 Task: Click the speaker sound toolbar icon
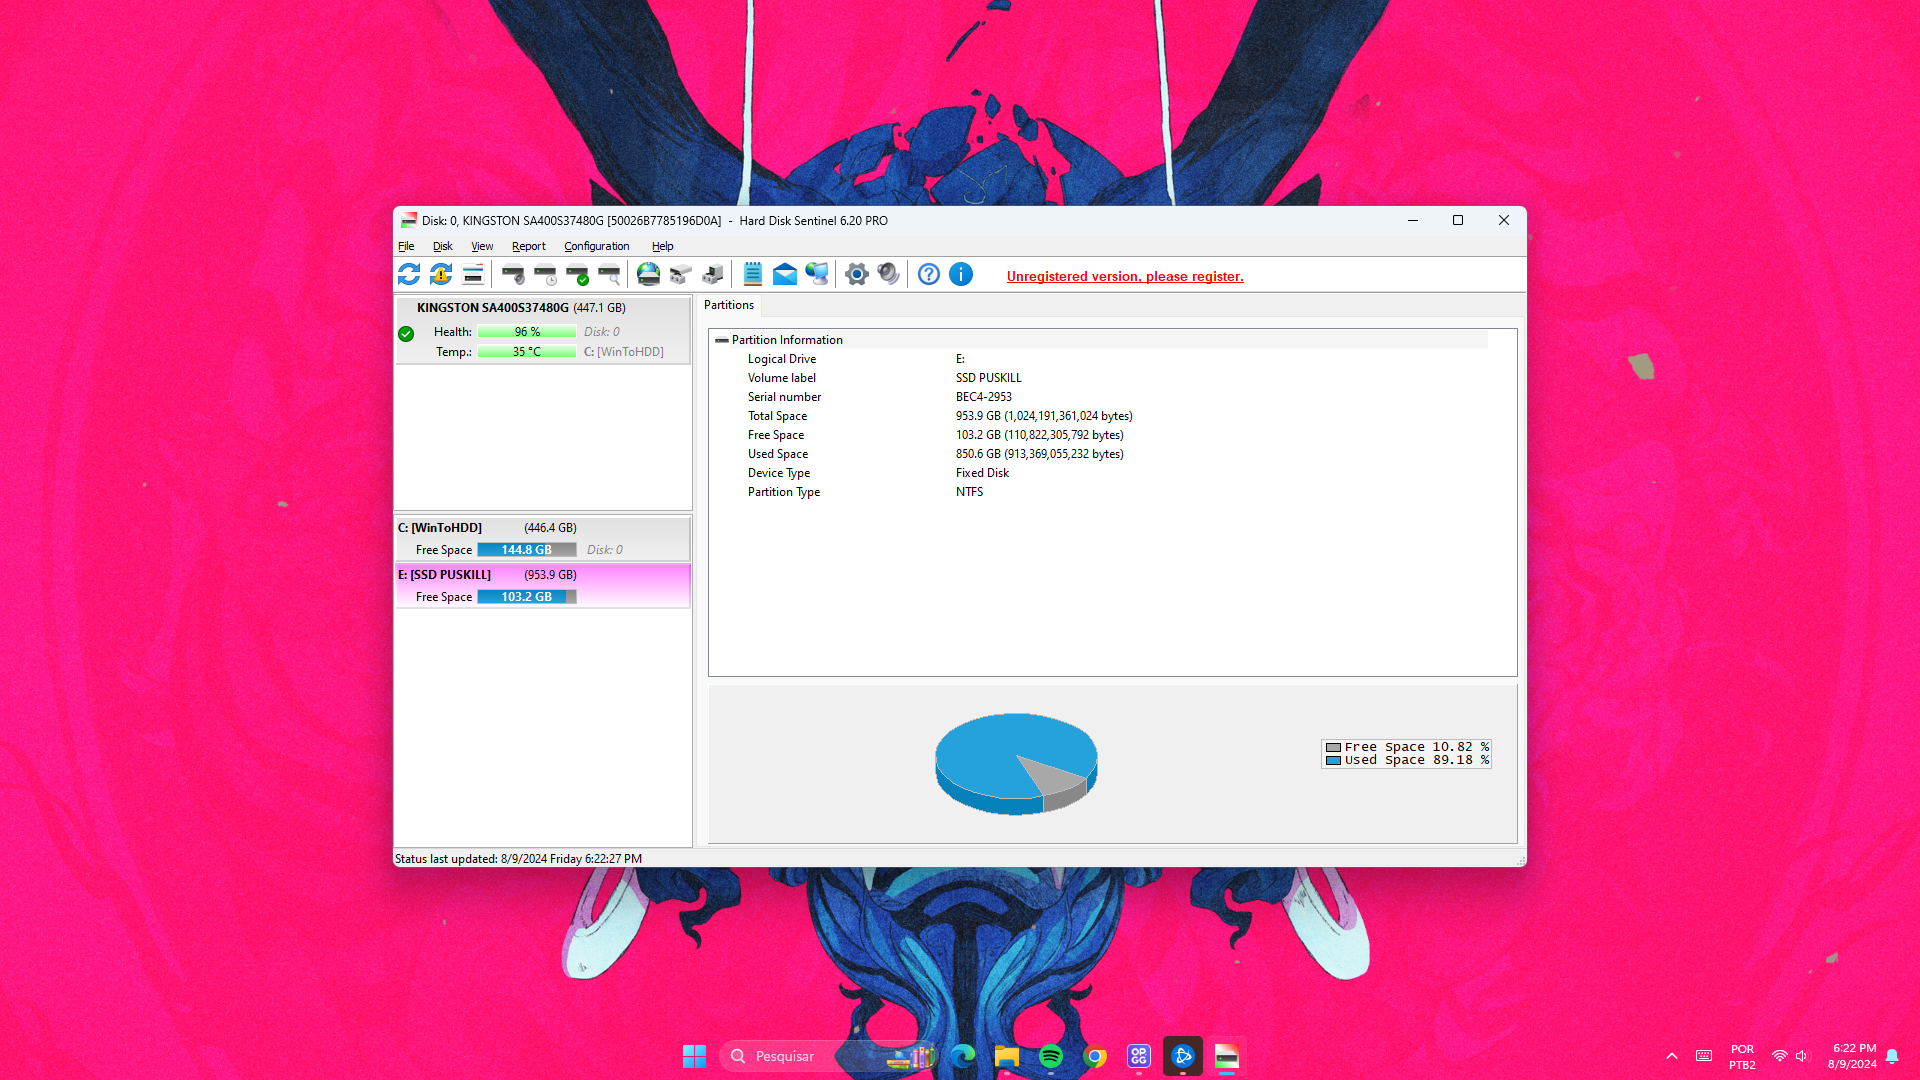(889, 274)
